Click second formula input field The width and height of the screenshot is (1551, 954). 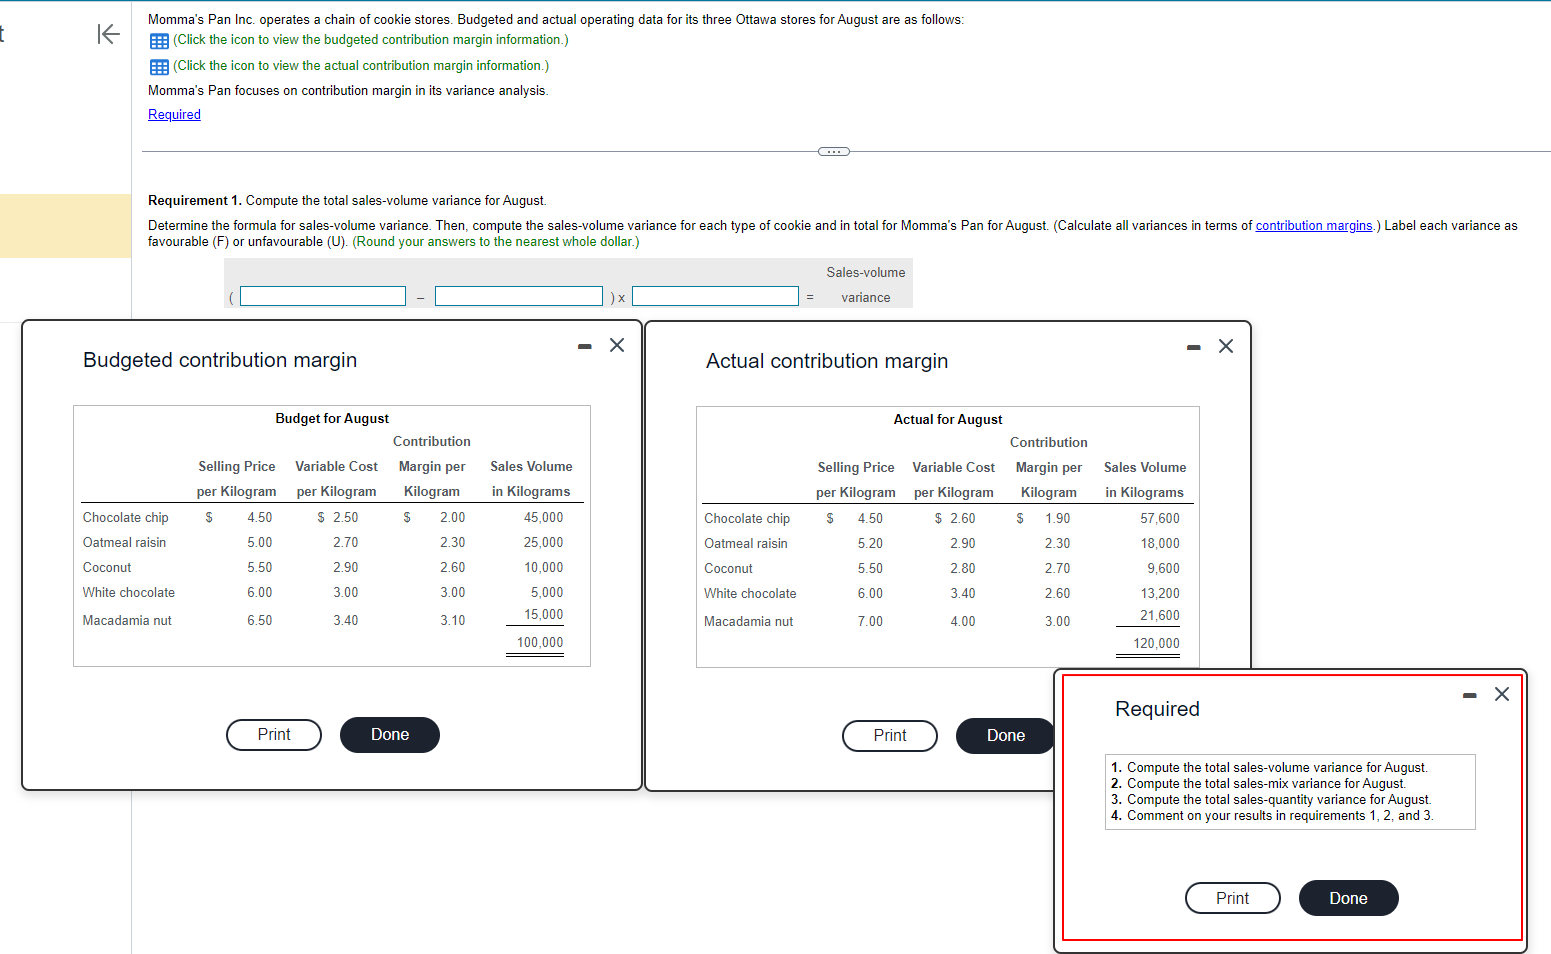518,297
